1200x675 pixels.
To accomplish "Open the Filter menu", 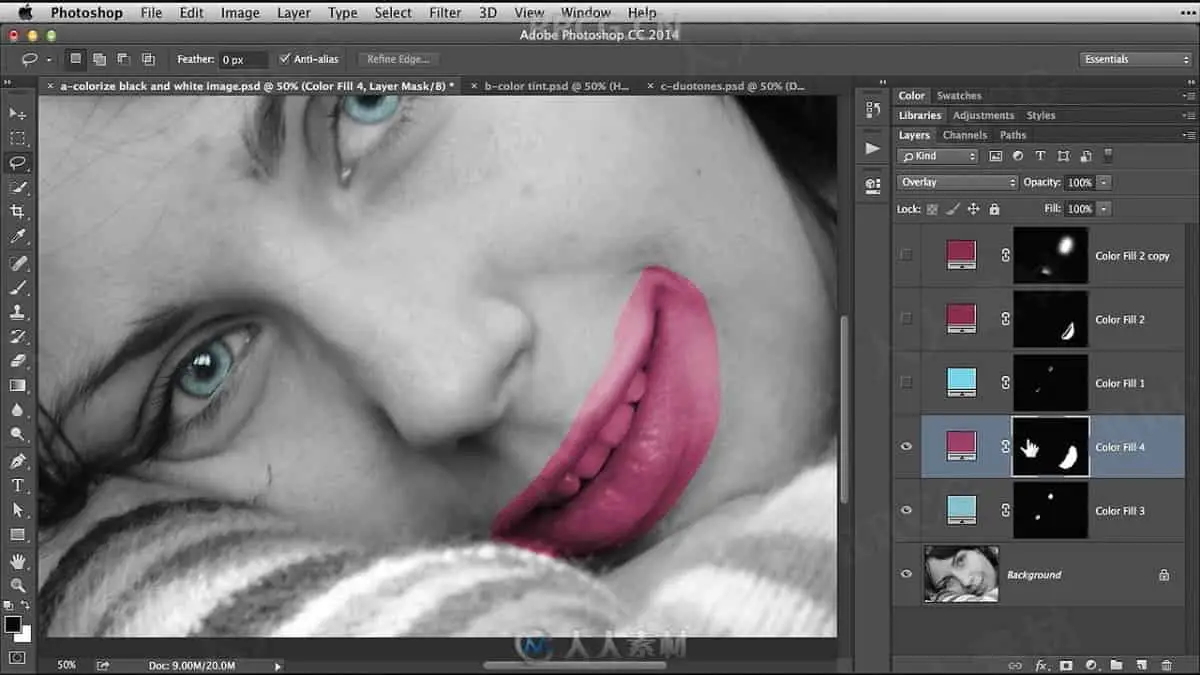I will tap(445, 13).
